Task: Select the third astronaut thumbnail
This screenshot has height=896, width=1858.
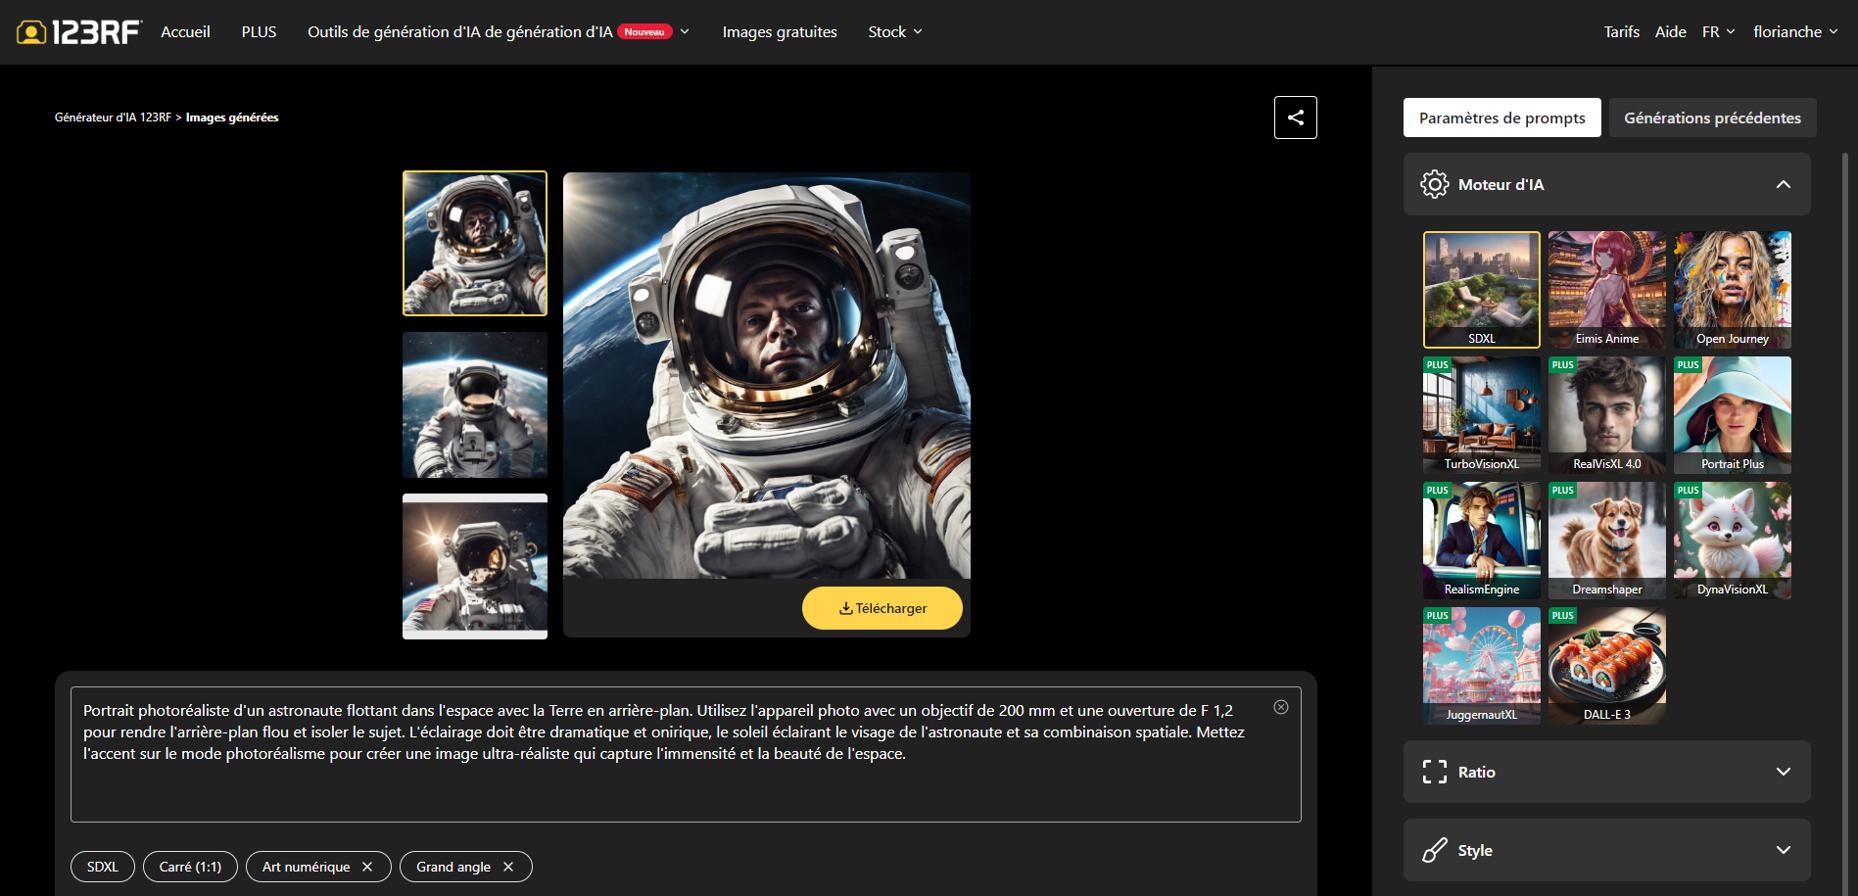Action: tap(475, 566)
